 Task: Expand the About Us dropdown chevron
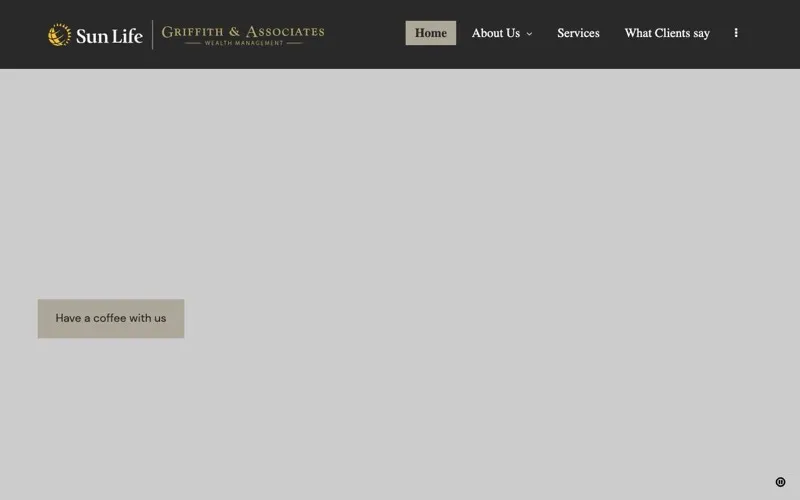pyautogui.click(x=529, y=34)
